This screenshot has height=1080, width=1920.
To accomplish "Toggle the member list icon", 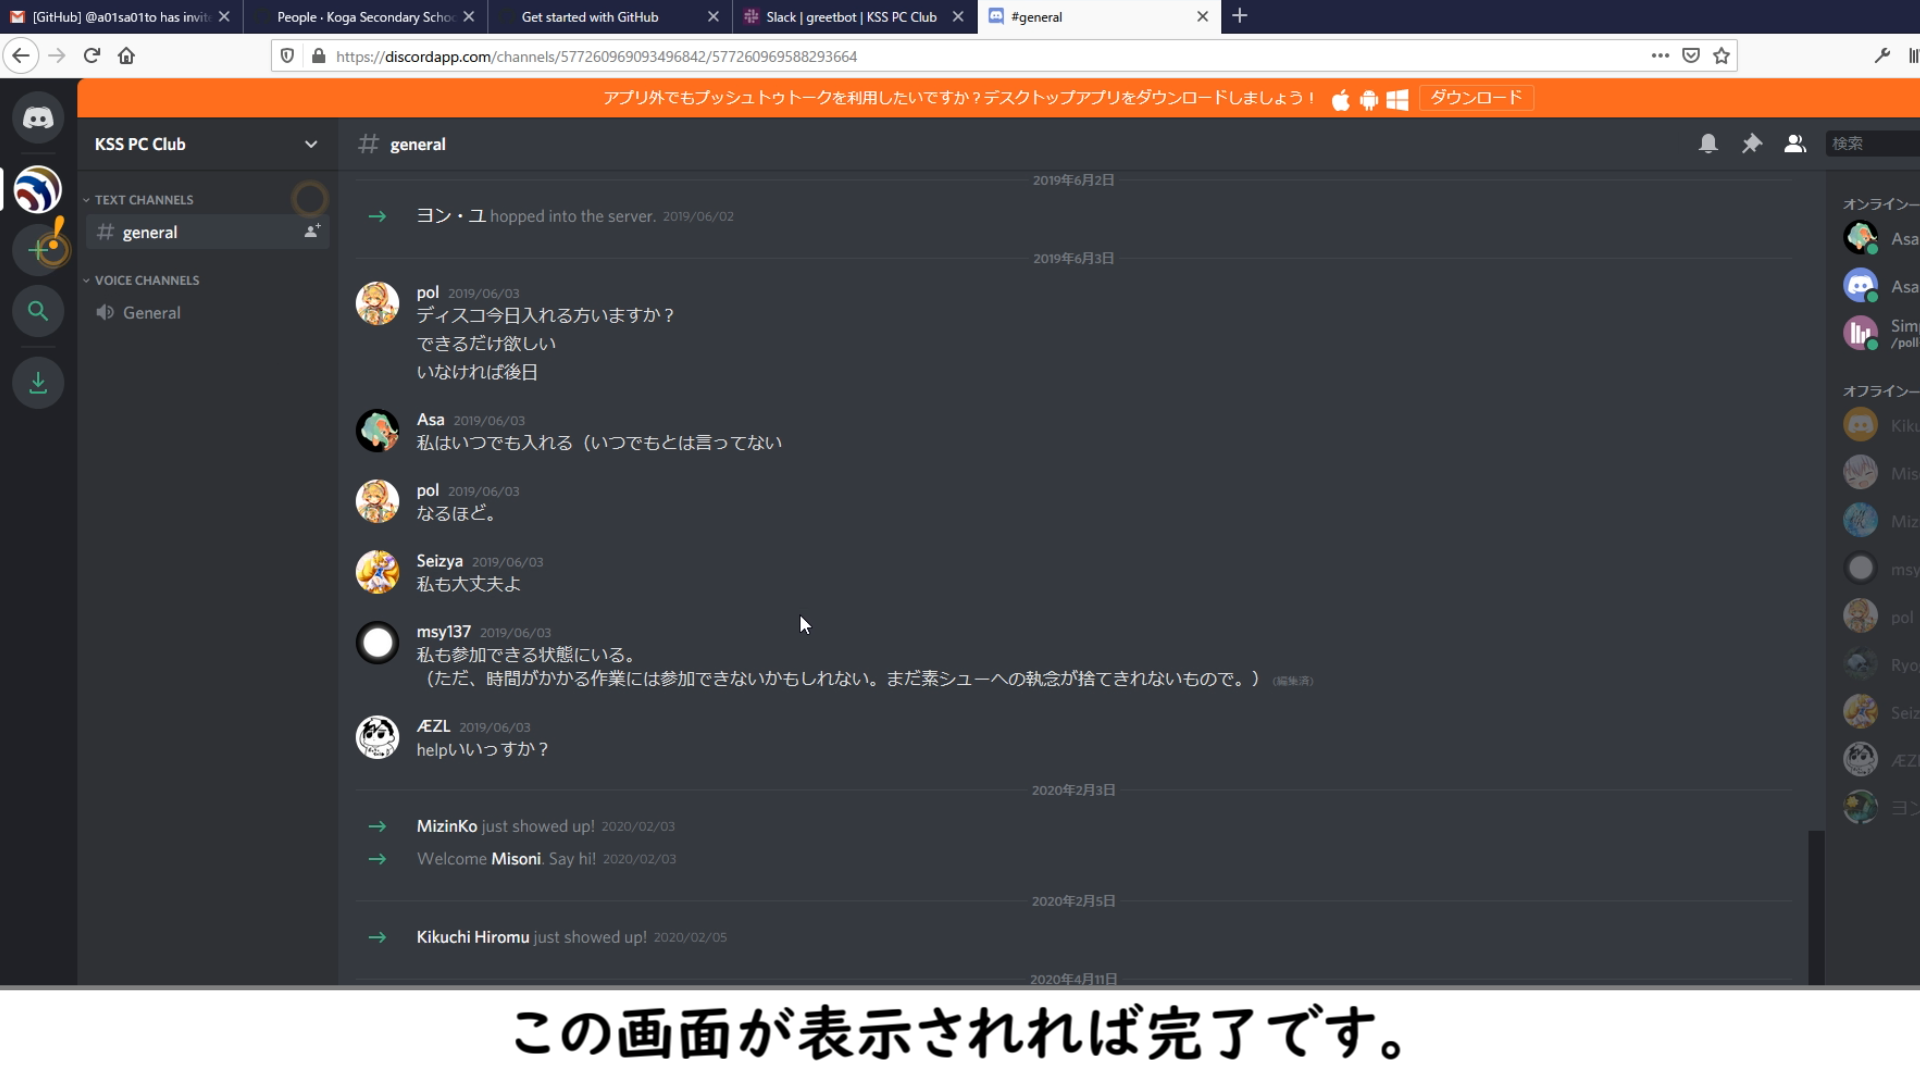I will (x=1795, y=144).
